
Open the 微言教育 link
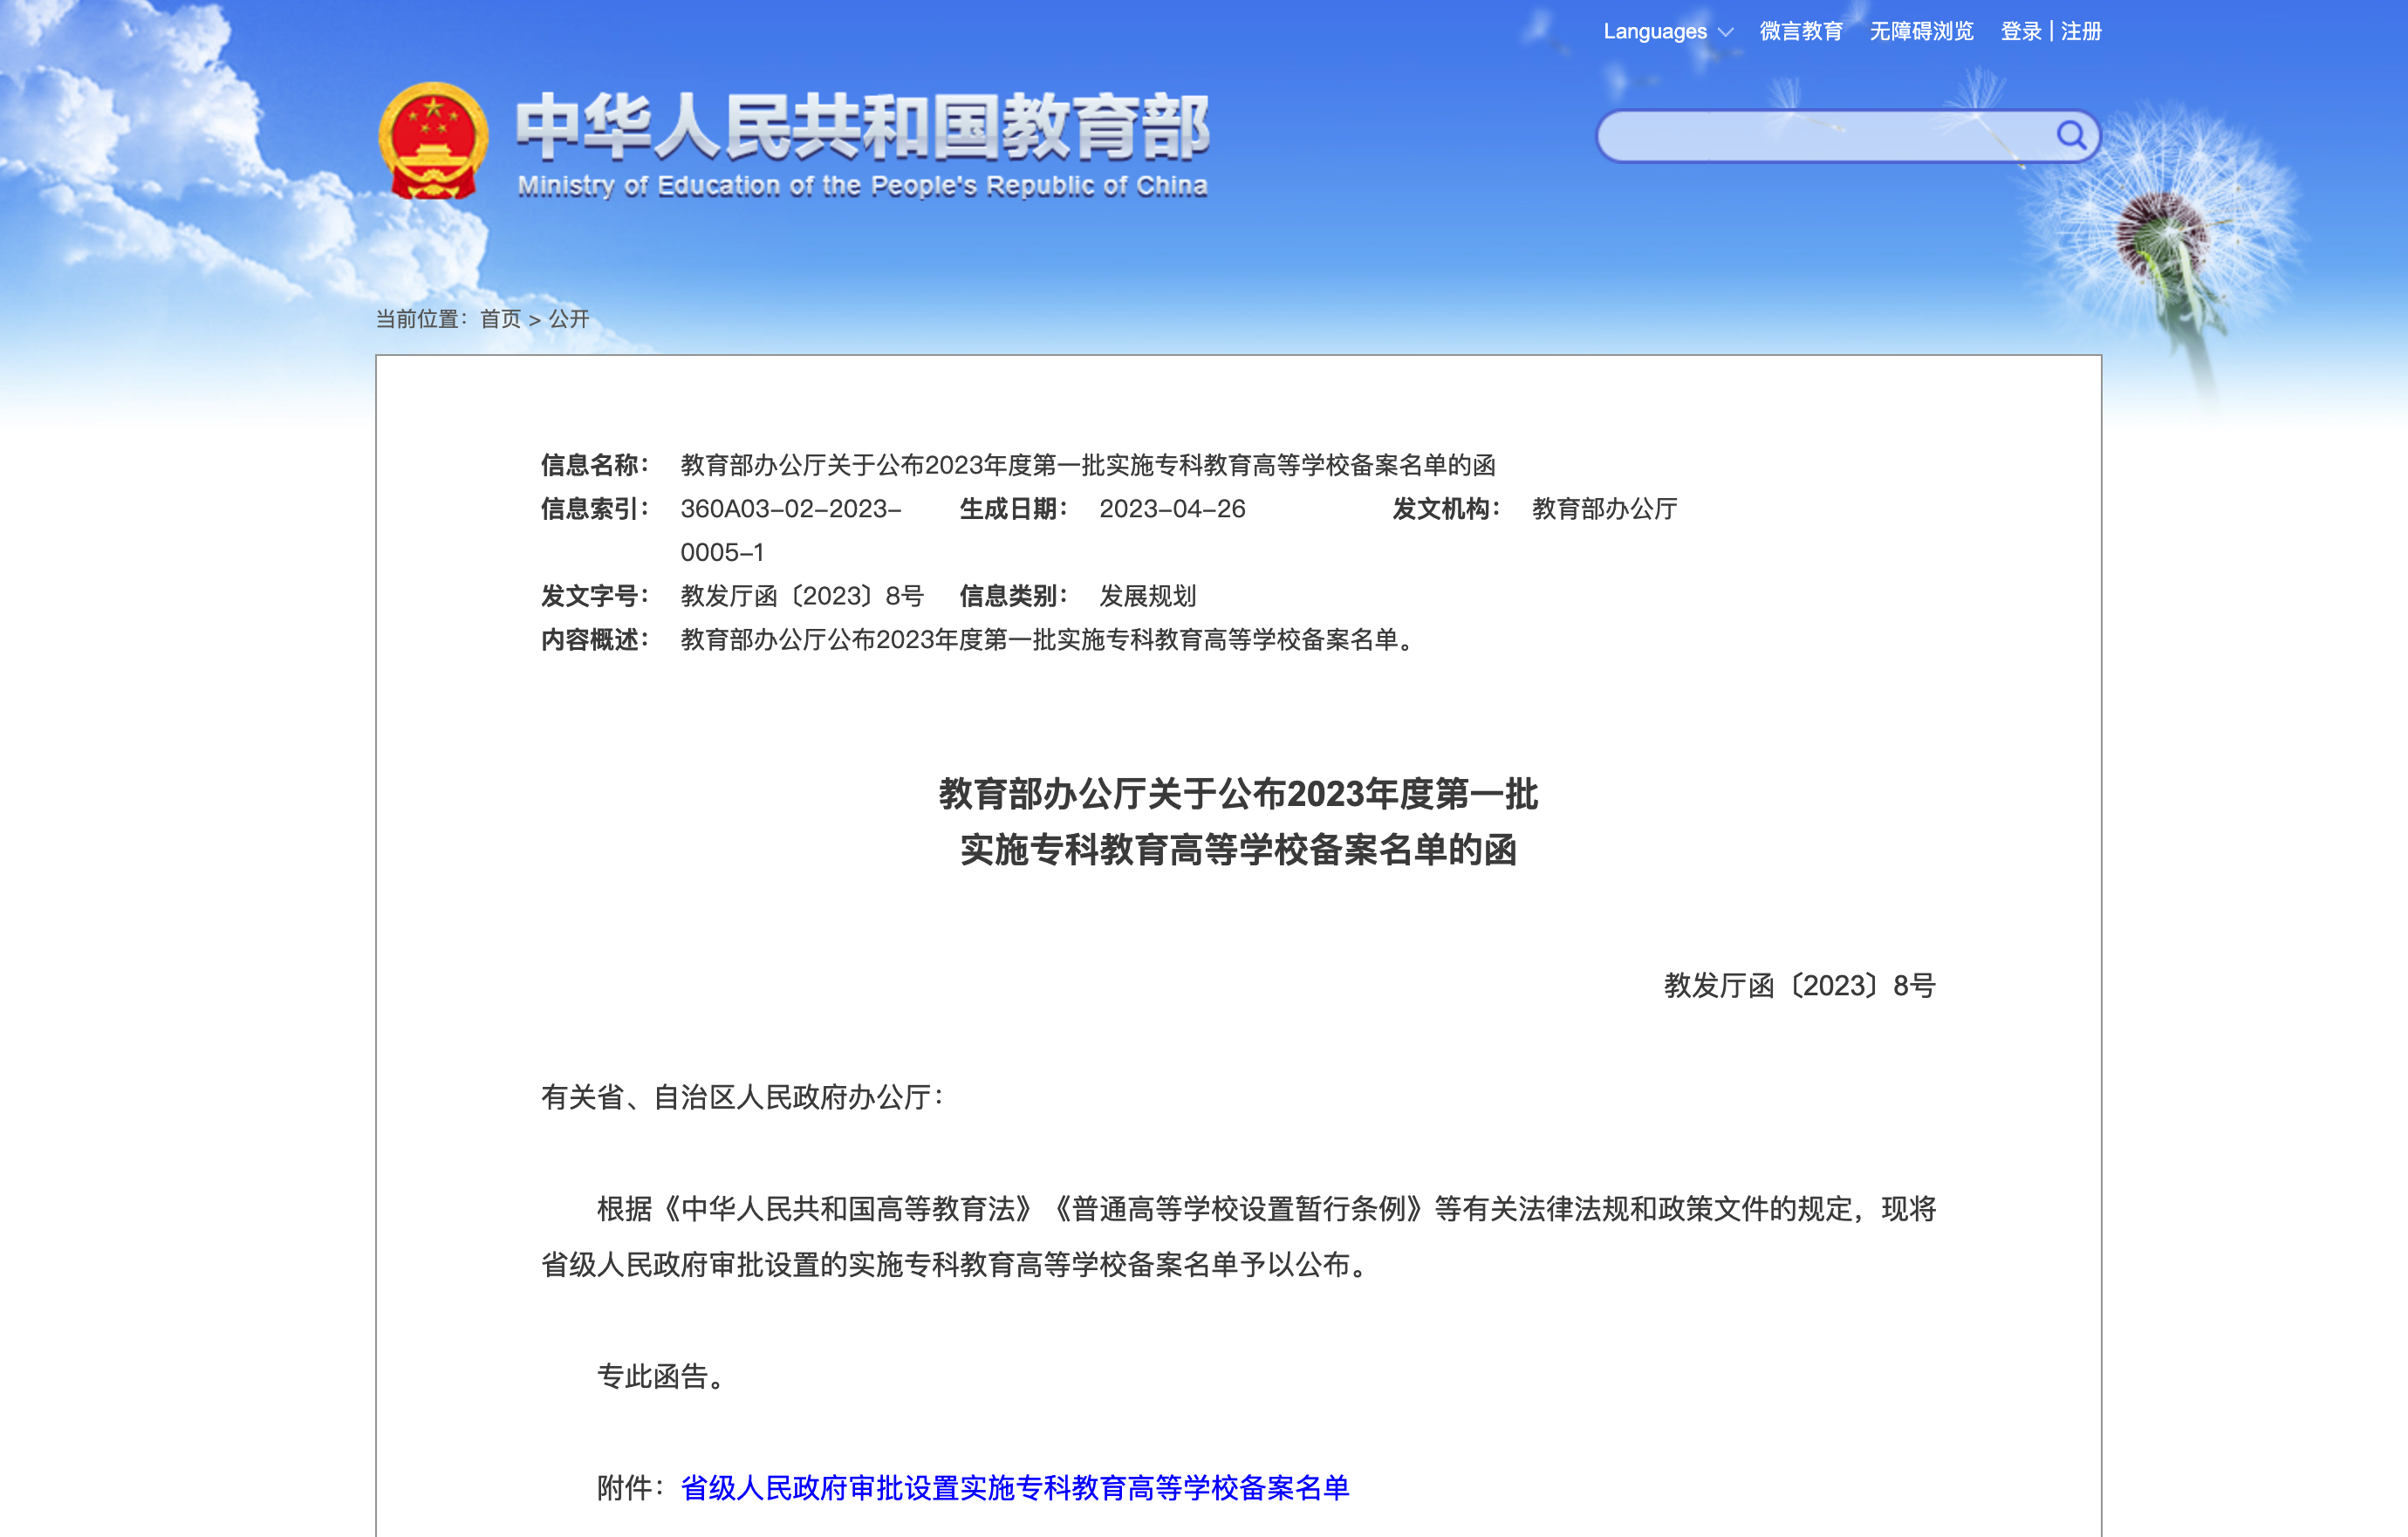click(x=1800, y=31)
